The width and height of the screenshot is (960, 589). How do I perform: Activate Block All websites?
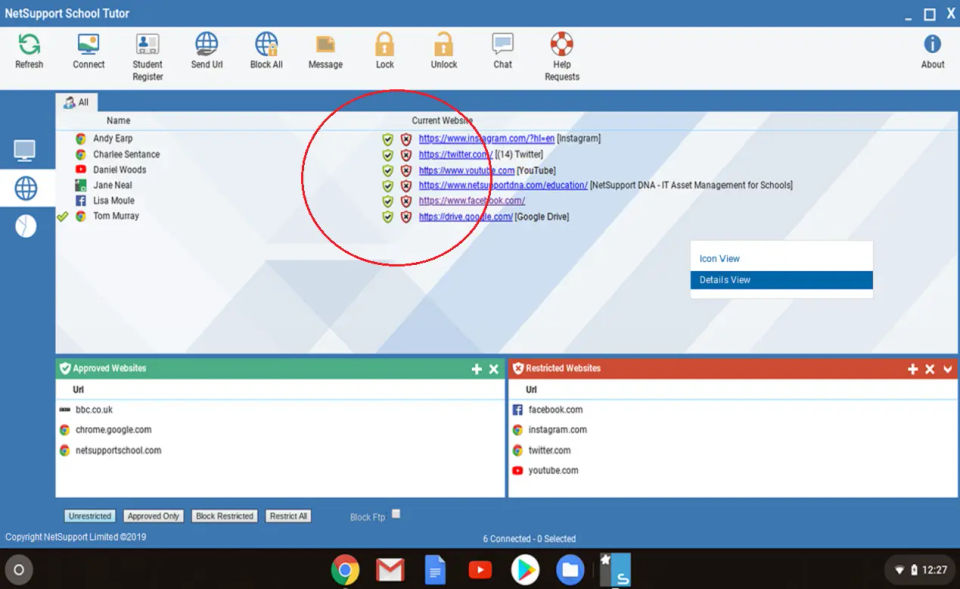coord(266,51)
